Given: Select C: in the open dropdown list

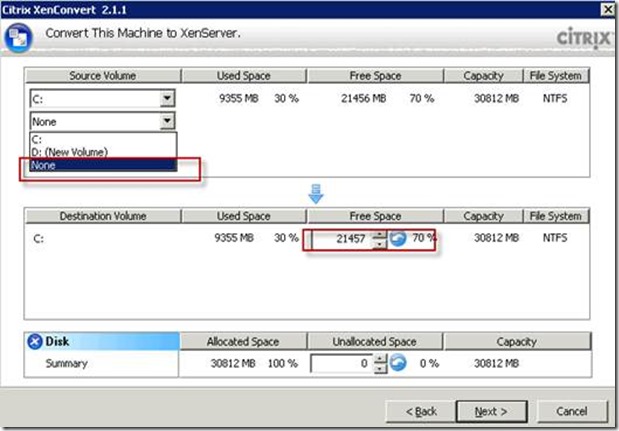Looking at the screenshot, I should [x=103, y=139].
